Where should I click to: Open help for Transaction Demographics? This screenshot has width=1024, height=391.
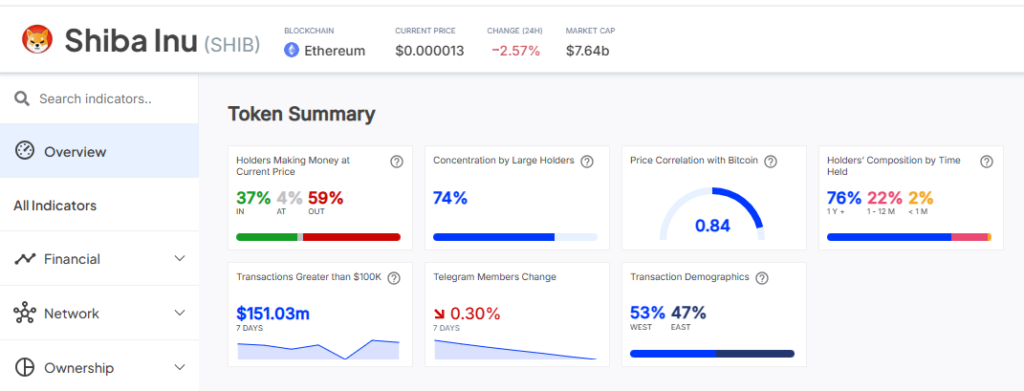[x=761, y=278]
